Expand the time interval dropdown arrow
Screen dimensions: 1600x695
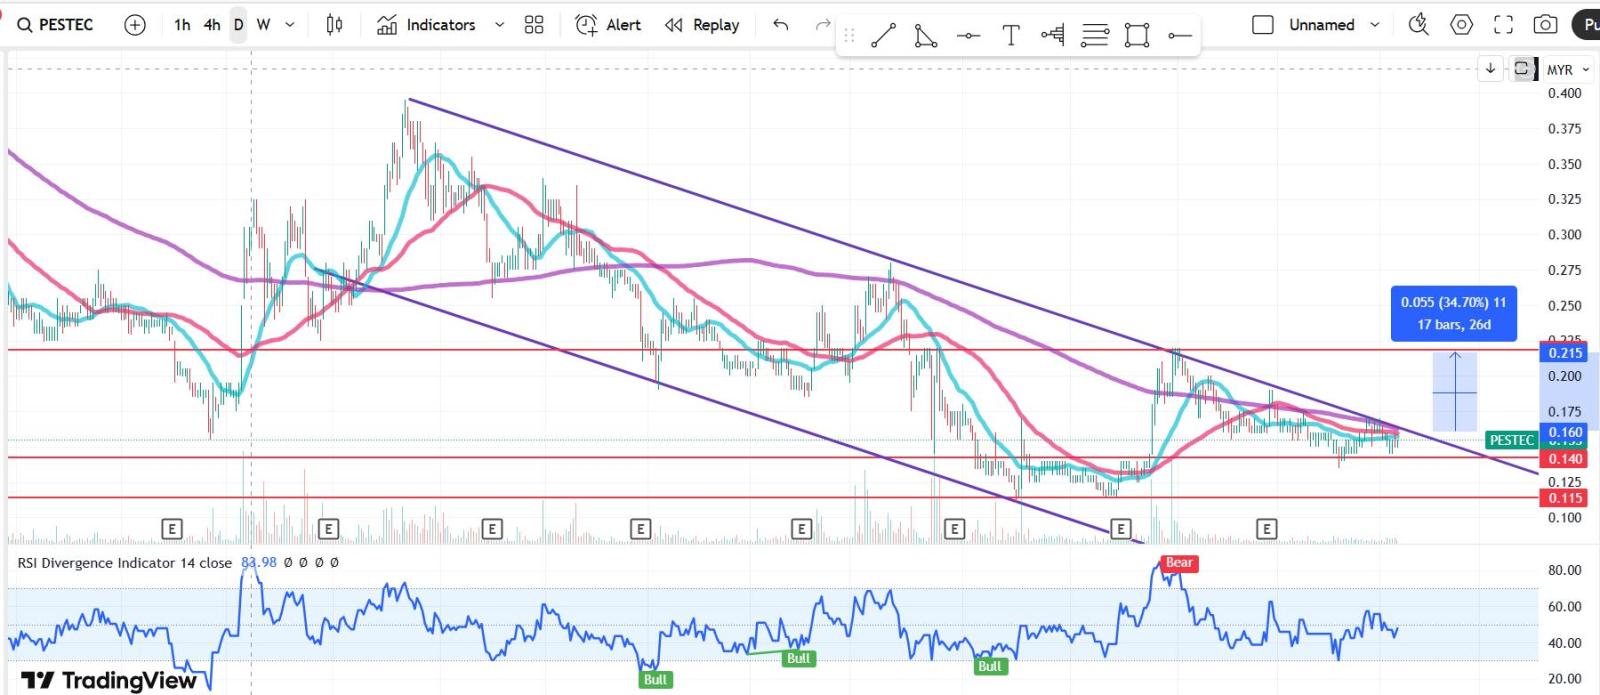click(290, 25)
